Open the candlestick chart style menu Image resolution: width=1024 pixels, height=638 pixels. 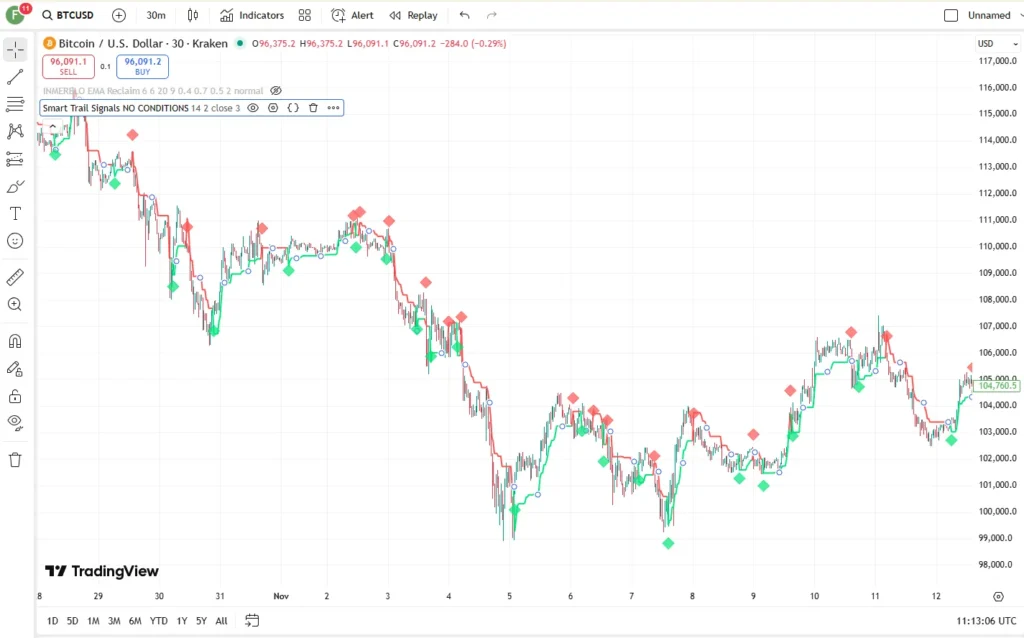193,15
